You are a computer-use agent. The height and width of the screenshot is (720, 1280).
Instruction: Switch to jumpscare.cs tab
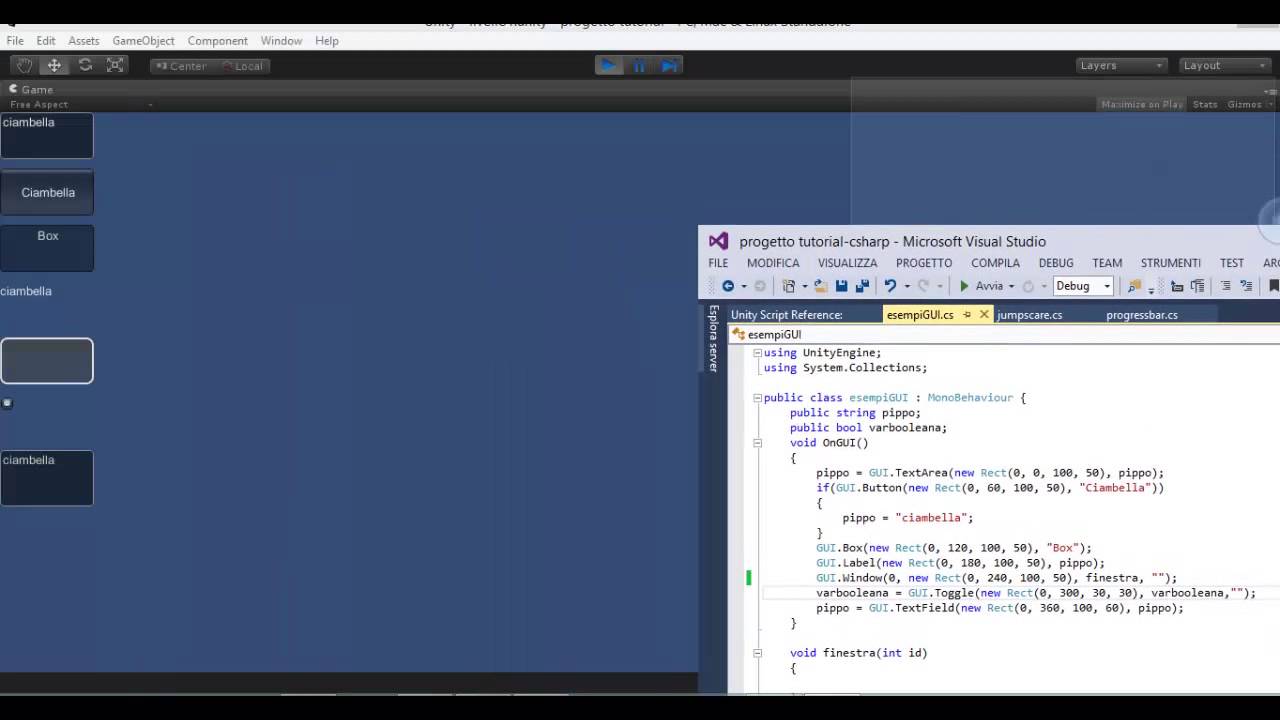point(1029,315)
